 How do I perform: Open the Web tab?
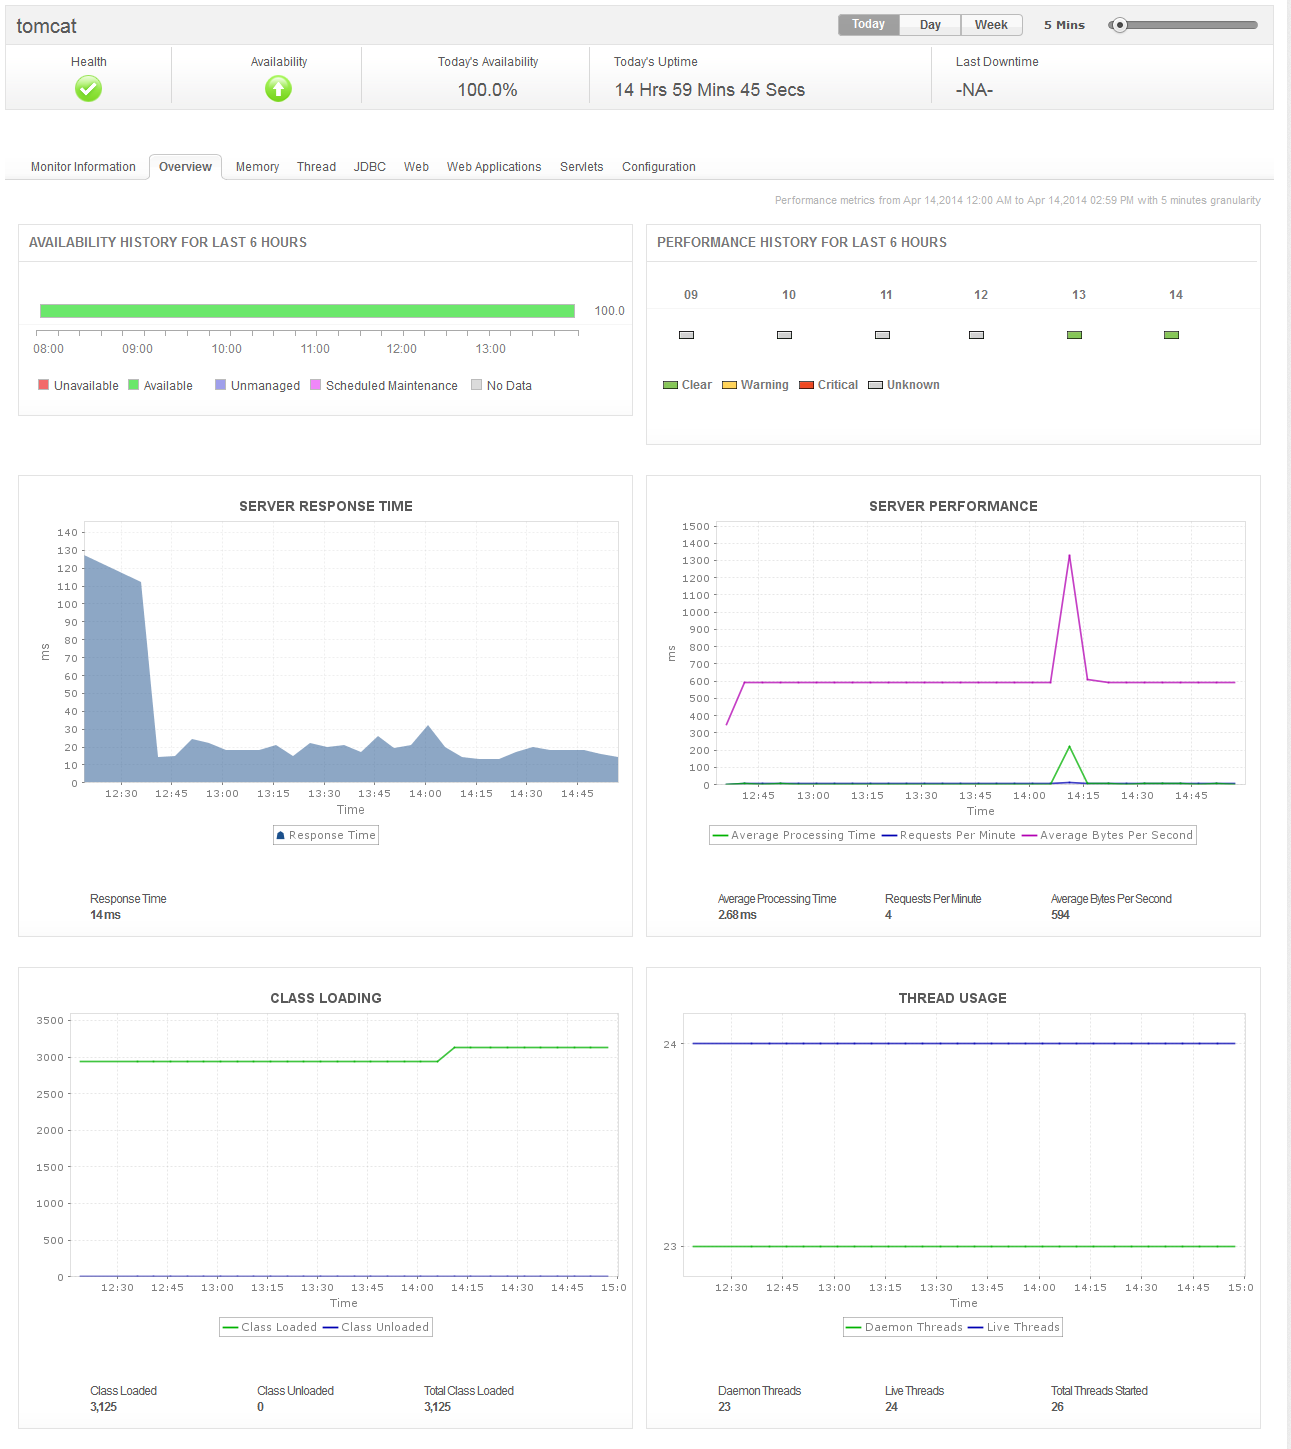(x=416, y=167)
